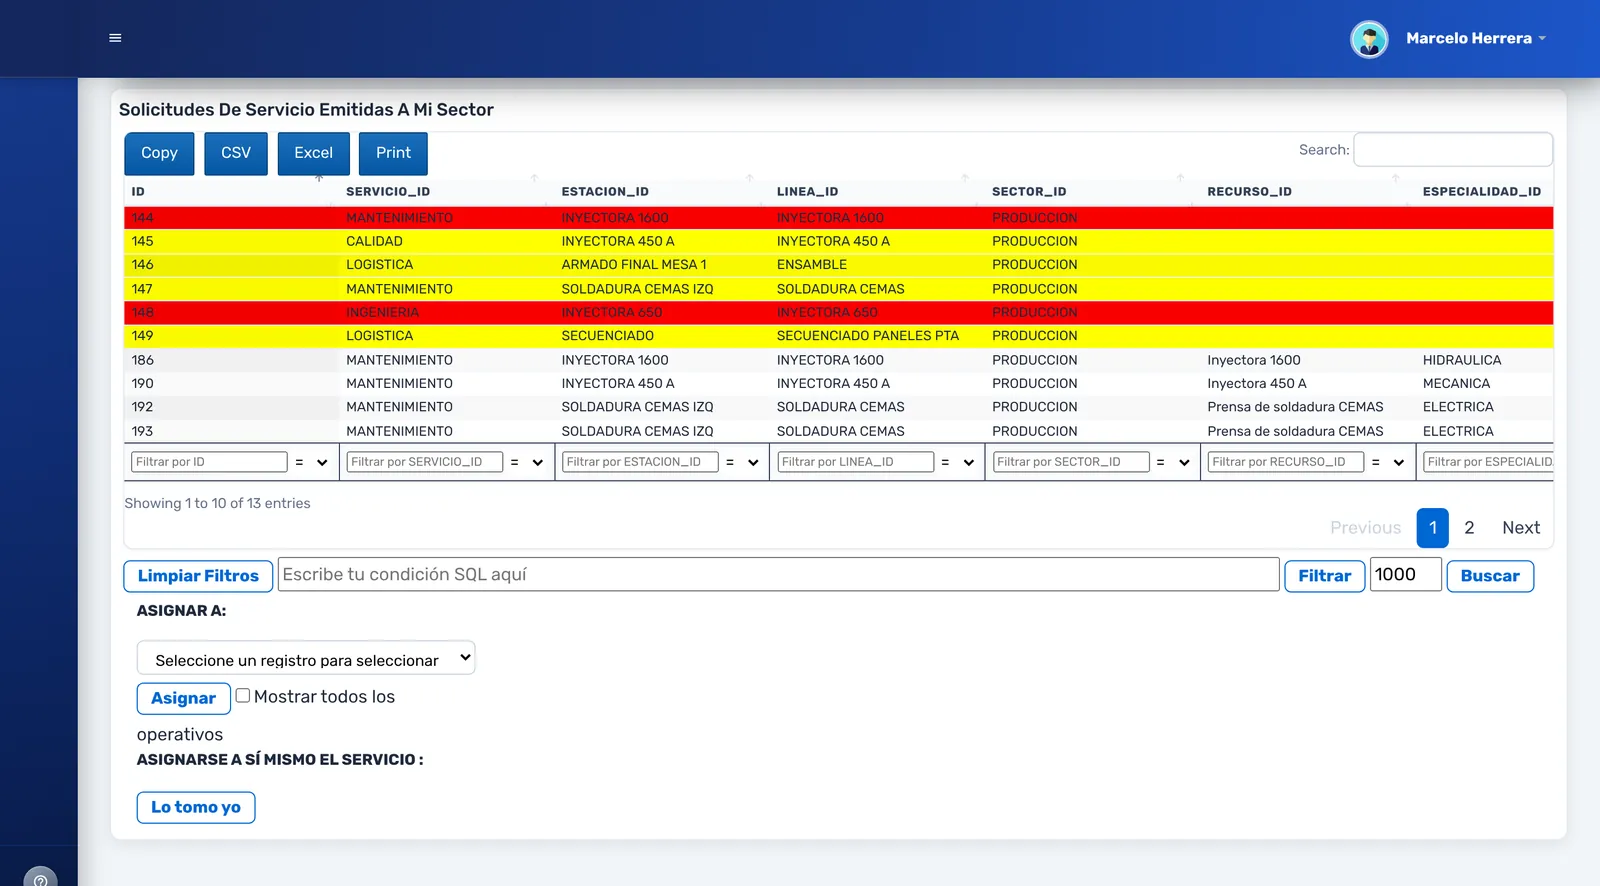Click the 1000 limit input field
The width and height of the screenshot is (1600, 886).
coord(1405,575)
